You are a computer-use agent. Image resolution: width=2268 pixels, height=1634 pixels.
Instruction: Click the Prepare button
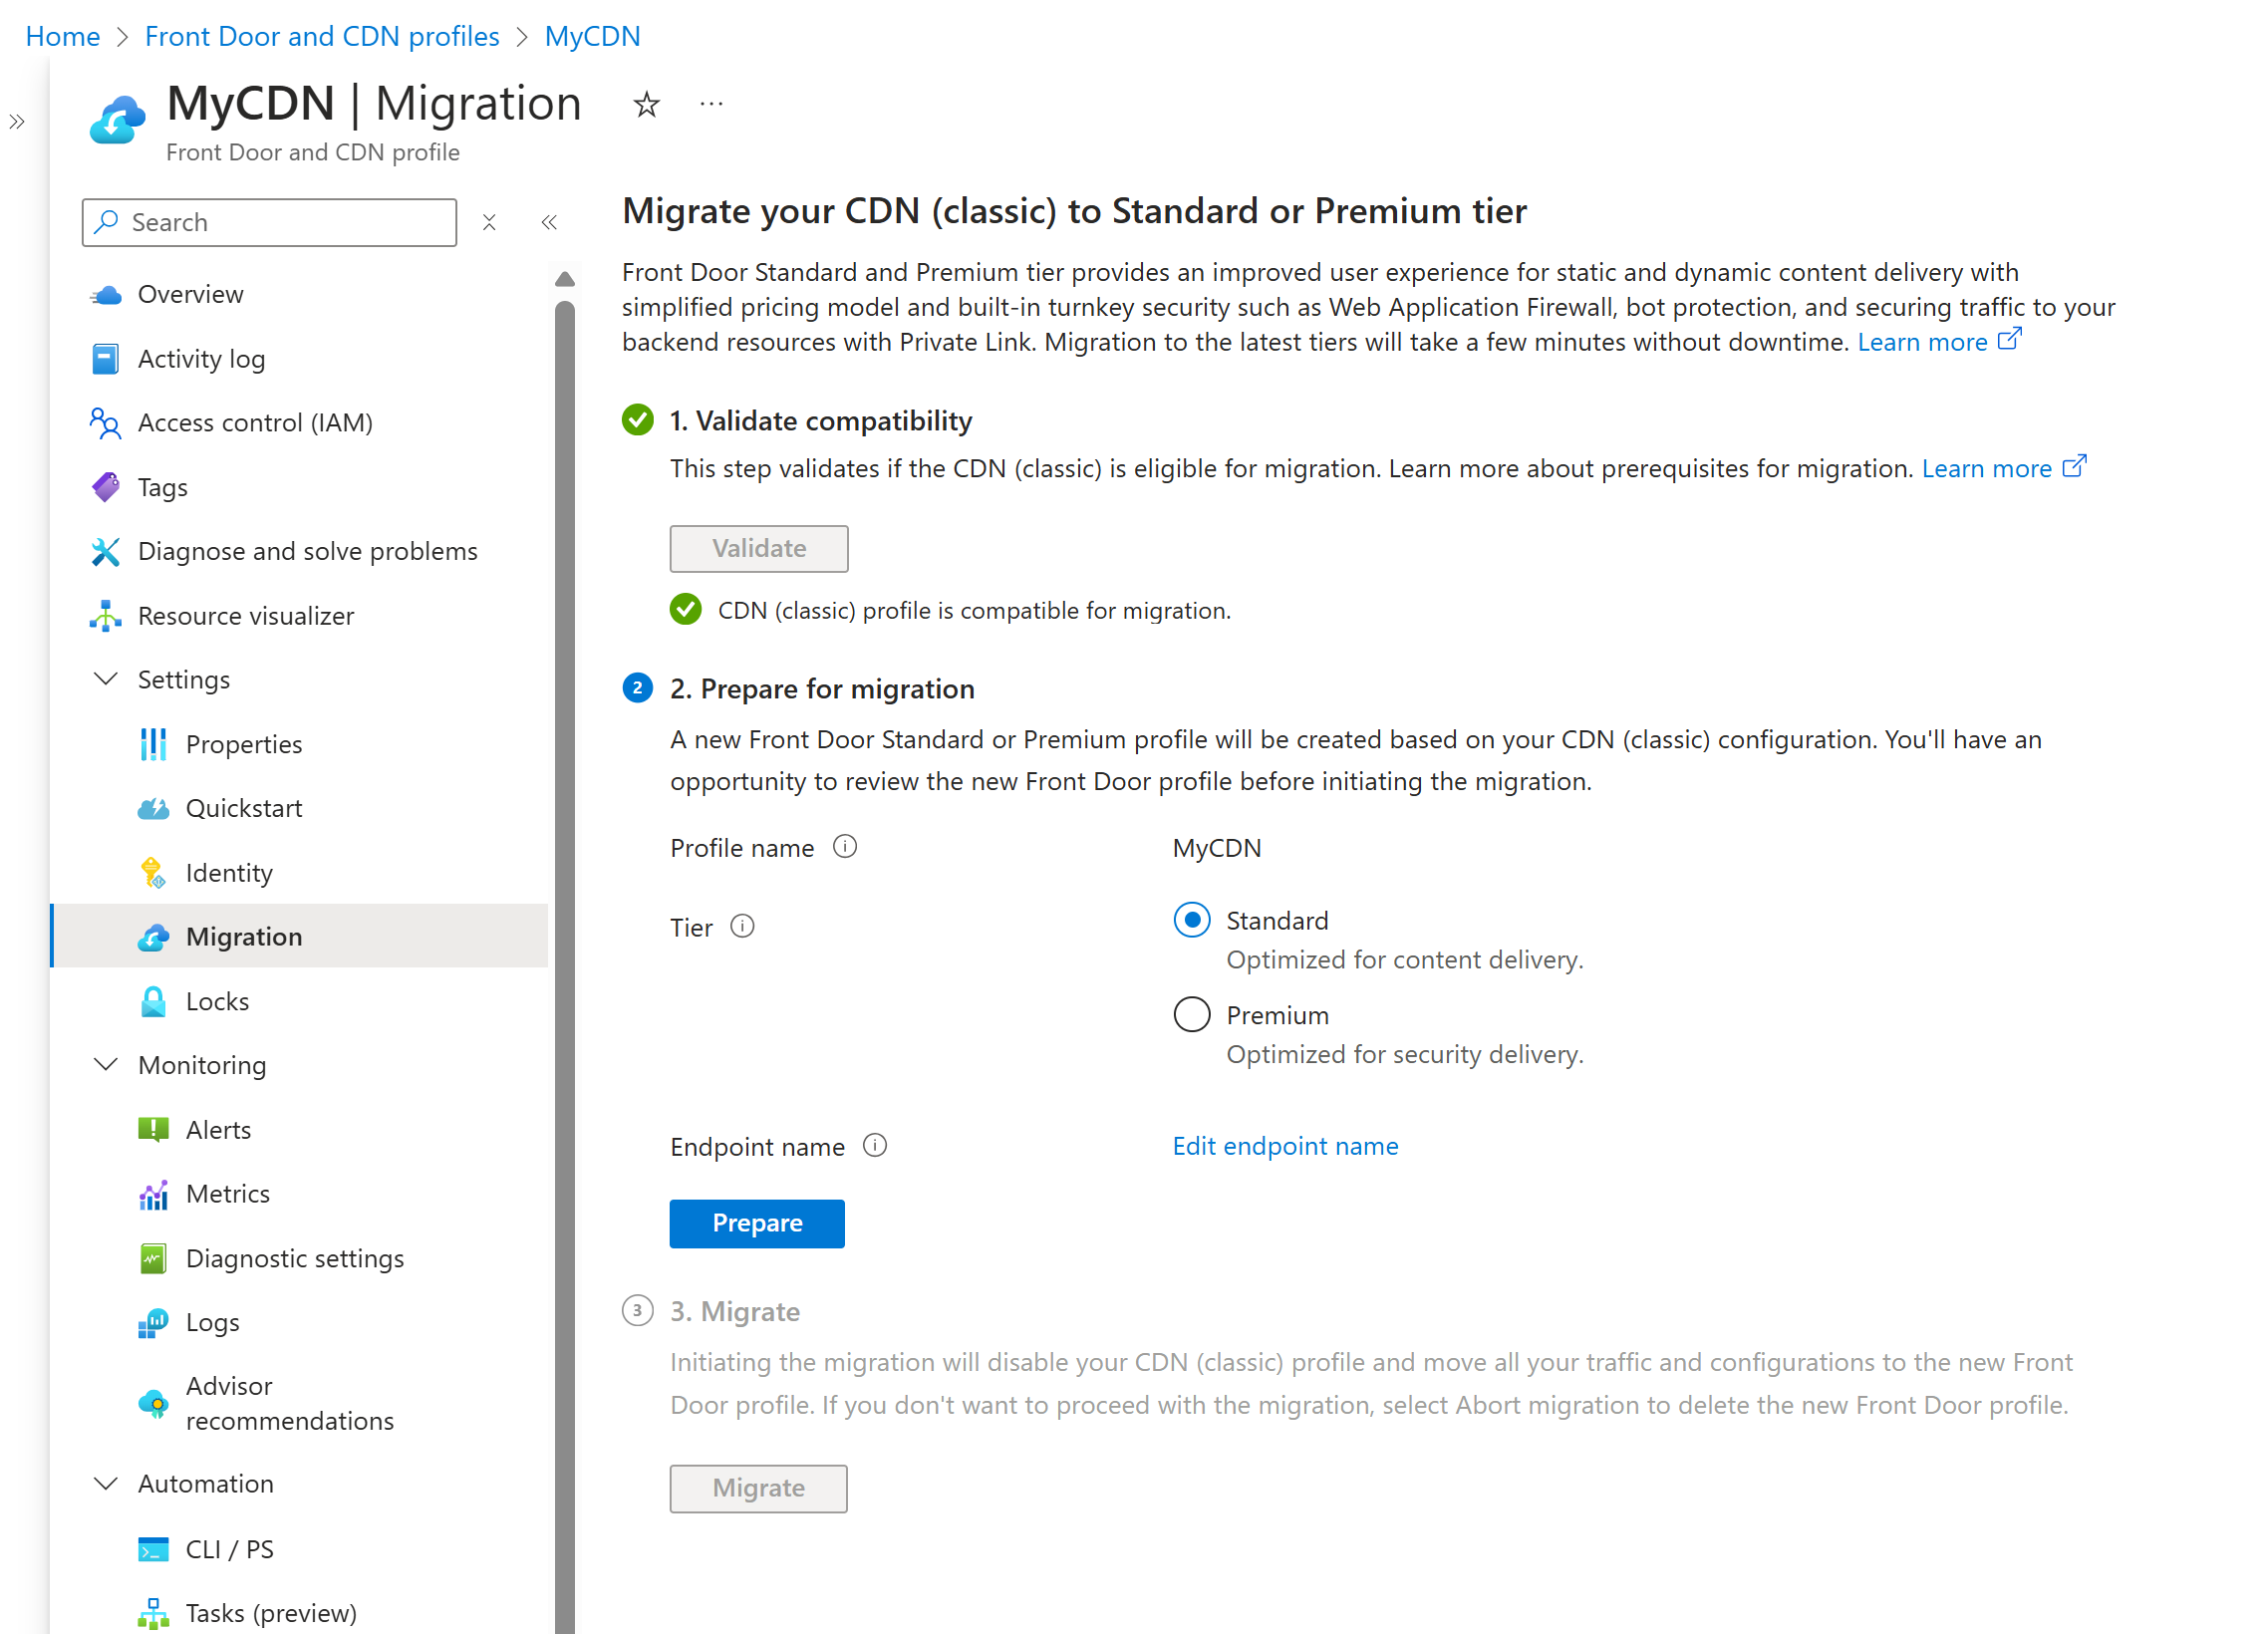[x=757, y=1222]
